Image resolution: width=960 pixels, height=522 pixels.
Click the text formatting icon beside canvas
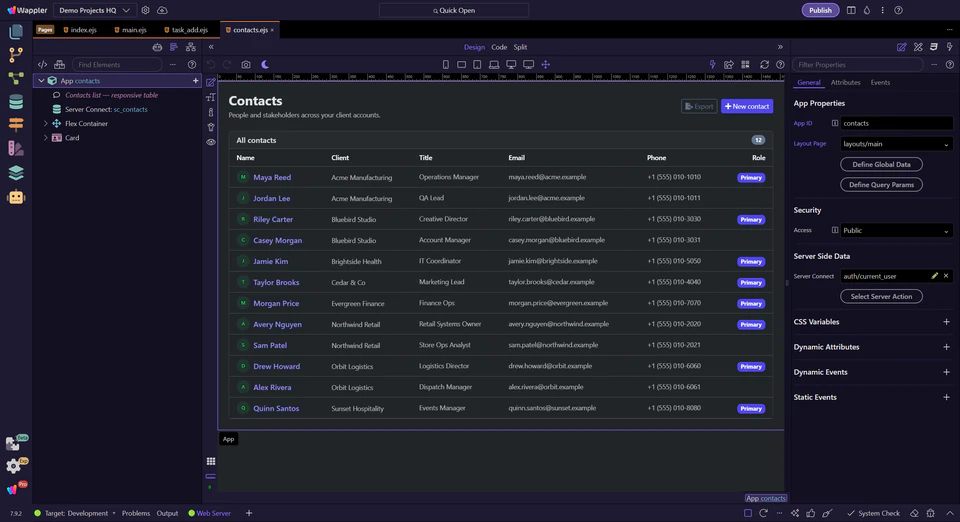[211, 97]
